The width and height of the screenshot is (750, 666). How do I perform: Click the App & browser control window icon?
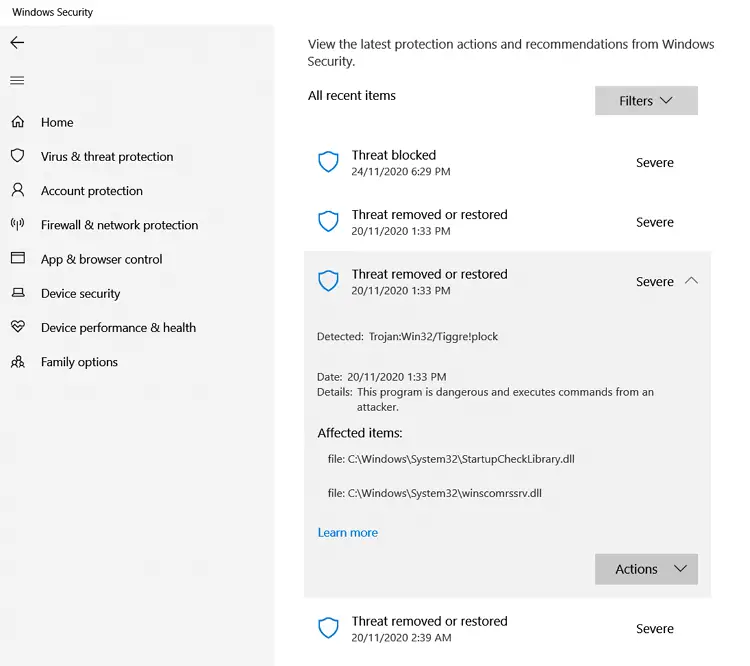[x=18, y=258]
